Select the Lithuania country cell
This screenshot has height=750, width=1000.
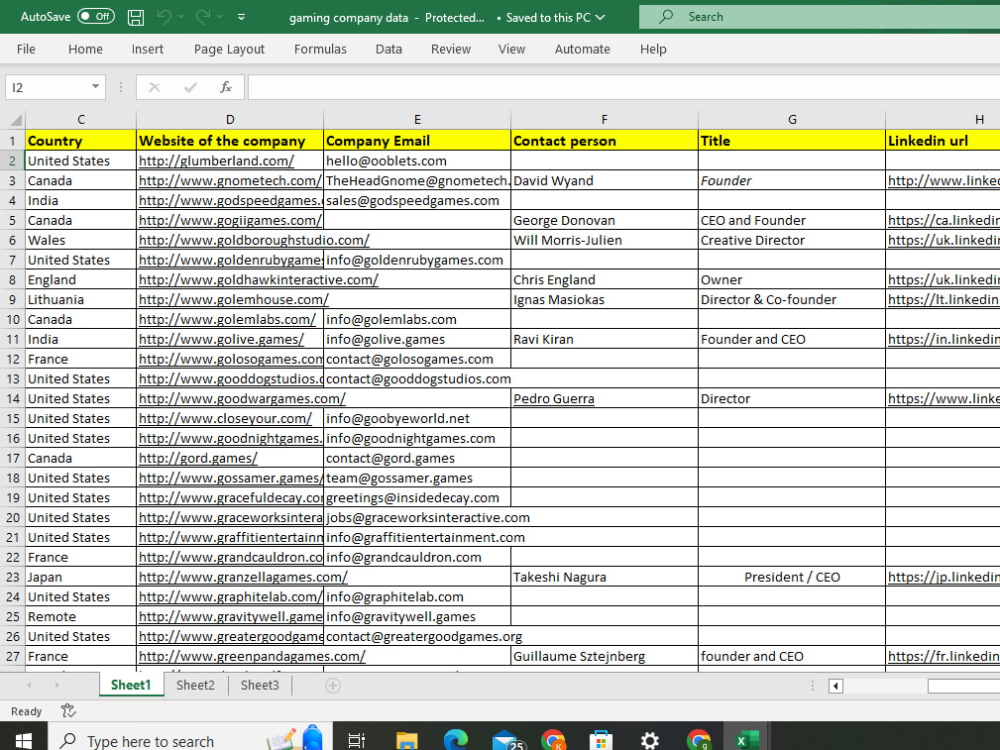(81, 300)
